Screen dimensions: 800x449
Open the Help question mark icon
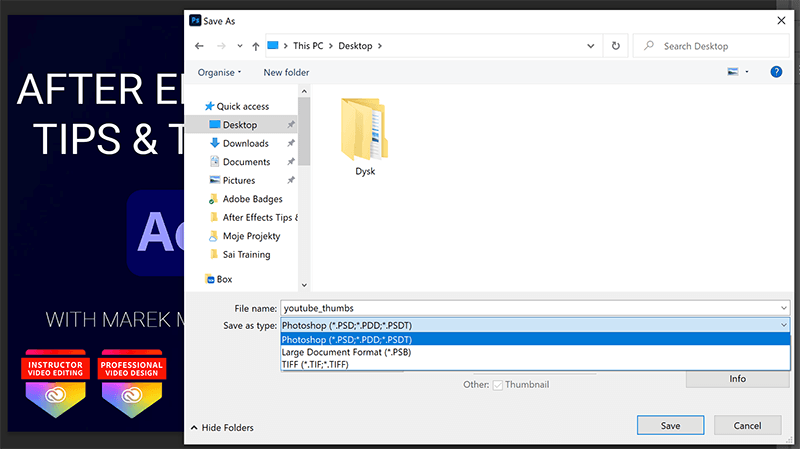tap(776, 72)
